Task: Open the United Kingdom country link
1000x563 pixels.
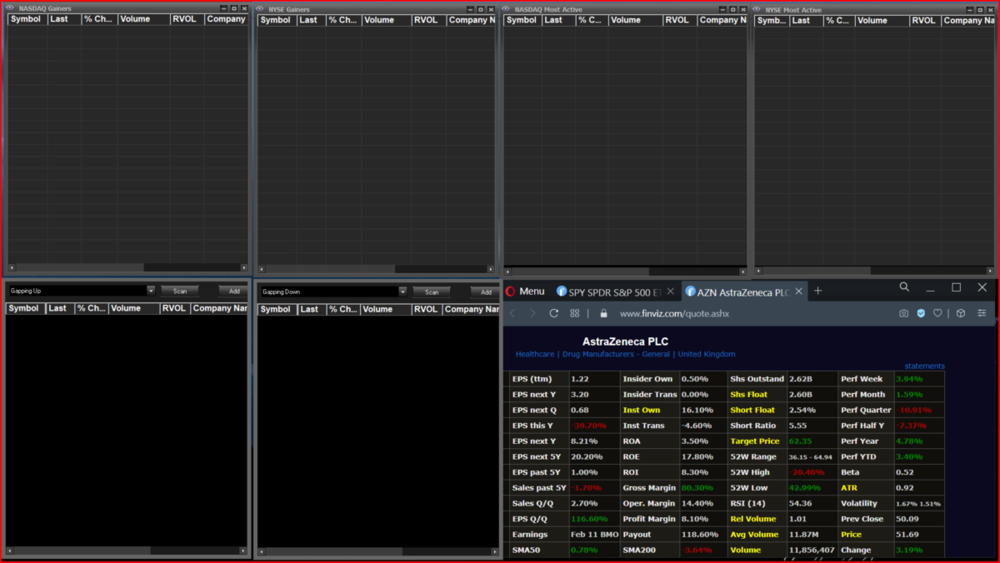Action: point(706,354)
